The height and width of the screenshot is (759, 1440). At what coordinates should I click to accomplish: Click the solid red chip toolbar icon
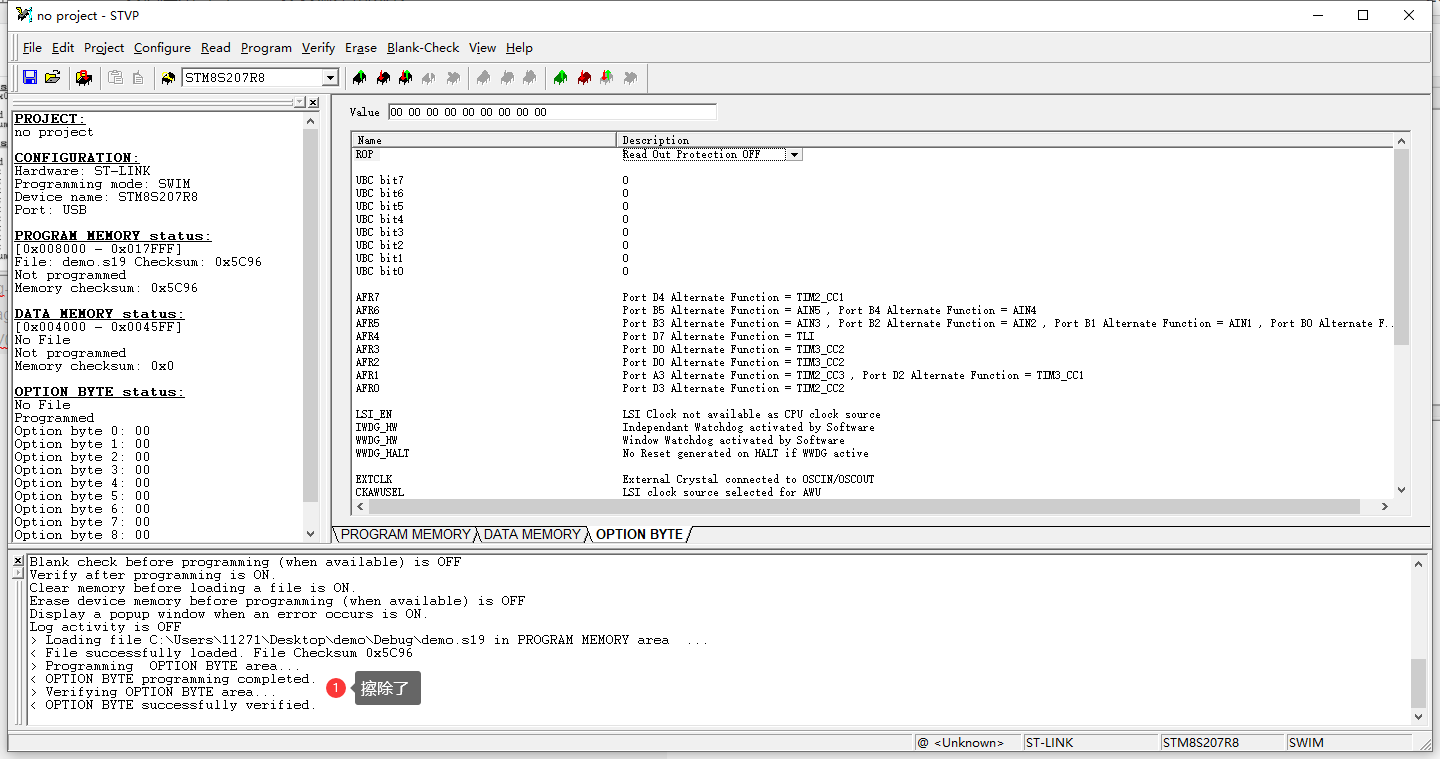pyautogui.click(x=584, y=78)
